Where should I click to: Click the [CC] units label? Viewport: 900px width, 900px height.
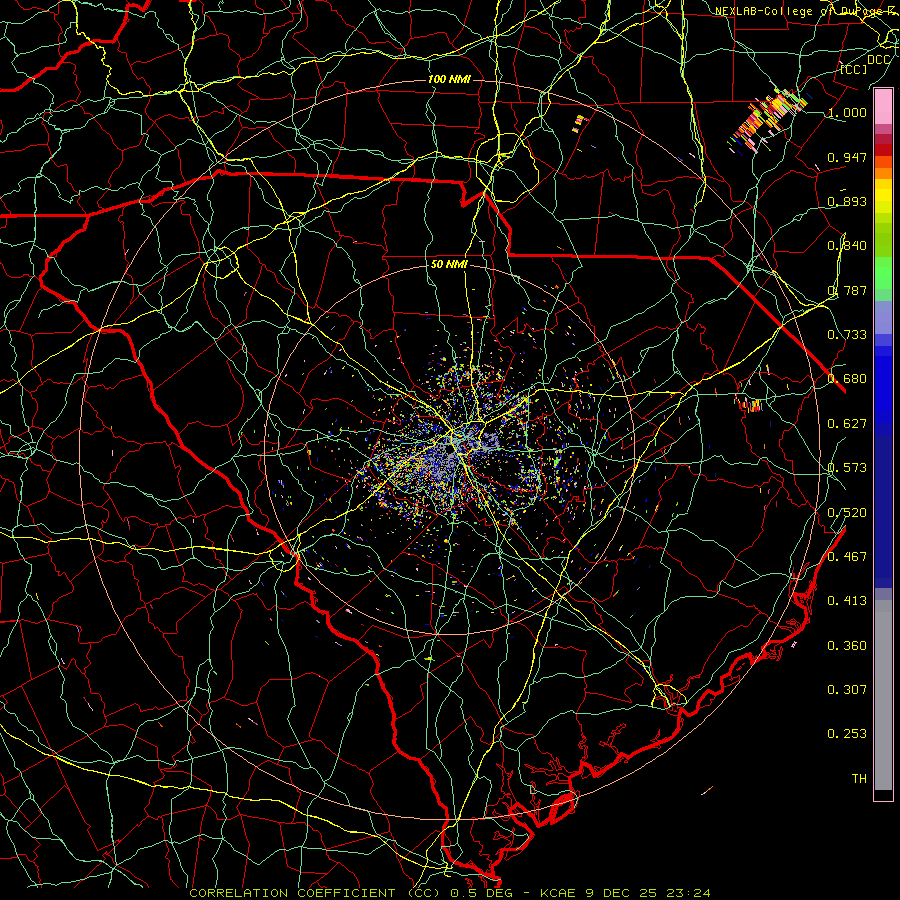coord(854,69)
